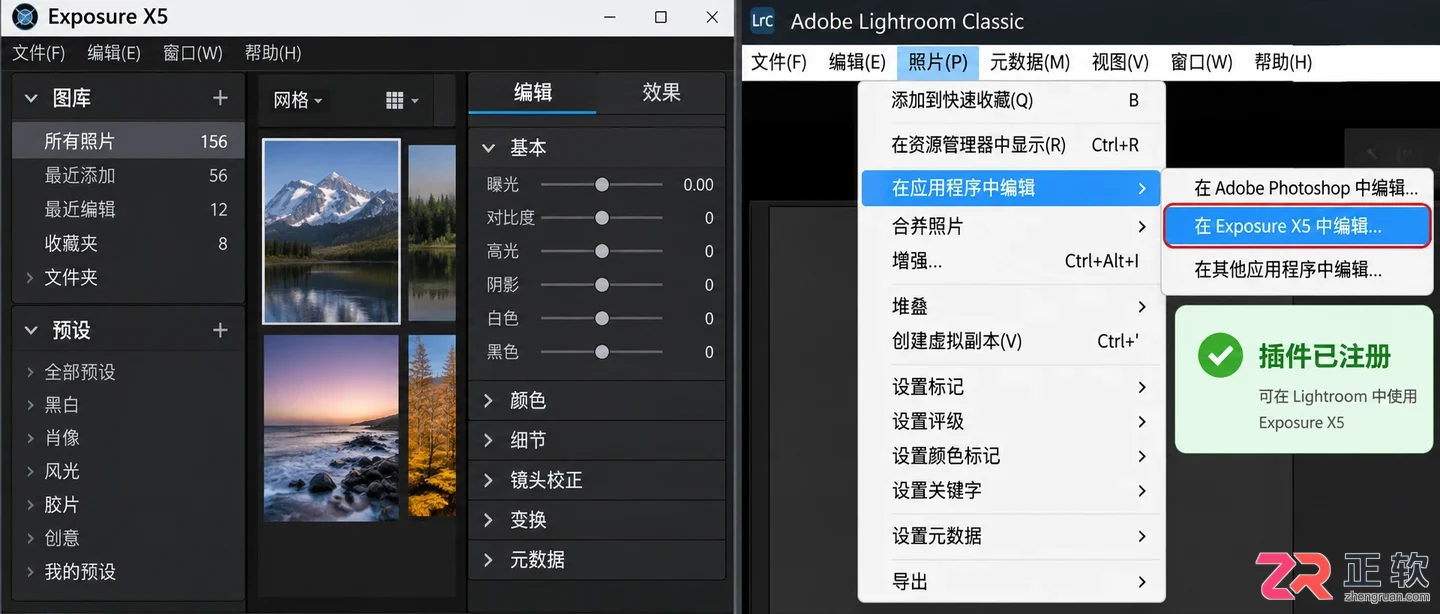This screenshot has height=614, width=1440.
Task: Choose 在 Adobe Photoshop 中编辑 submenu item
Action: 1305,188
